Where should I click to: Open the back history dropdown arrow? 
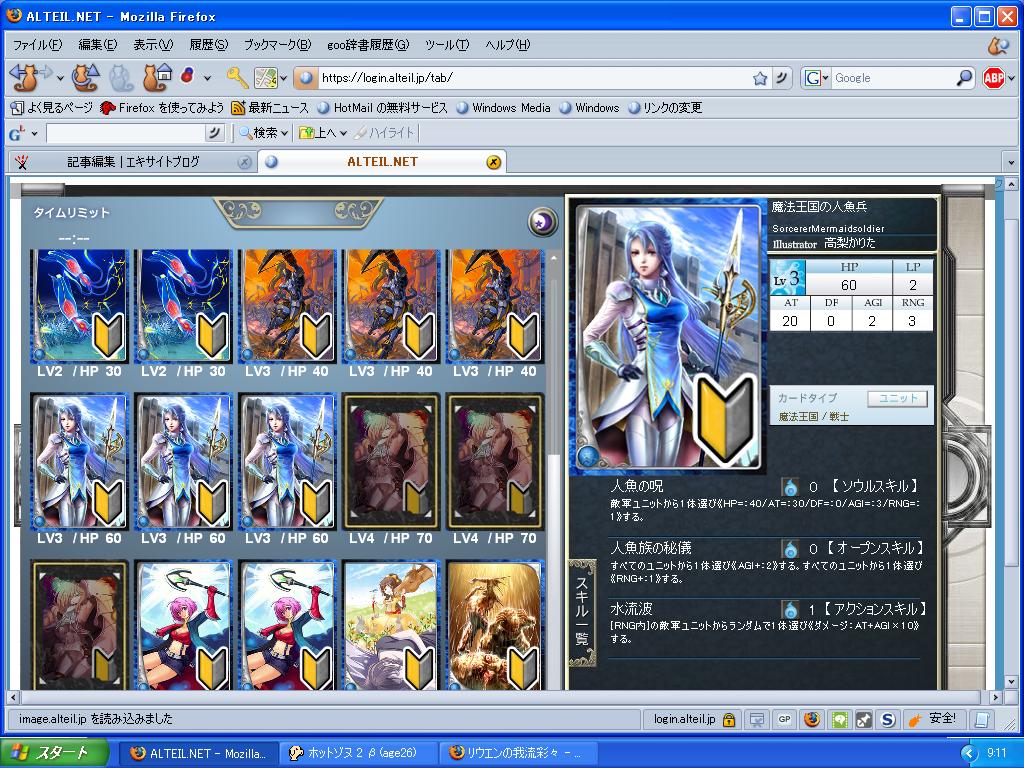60,78
